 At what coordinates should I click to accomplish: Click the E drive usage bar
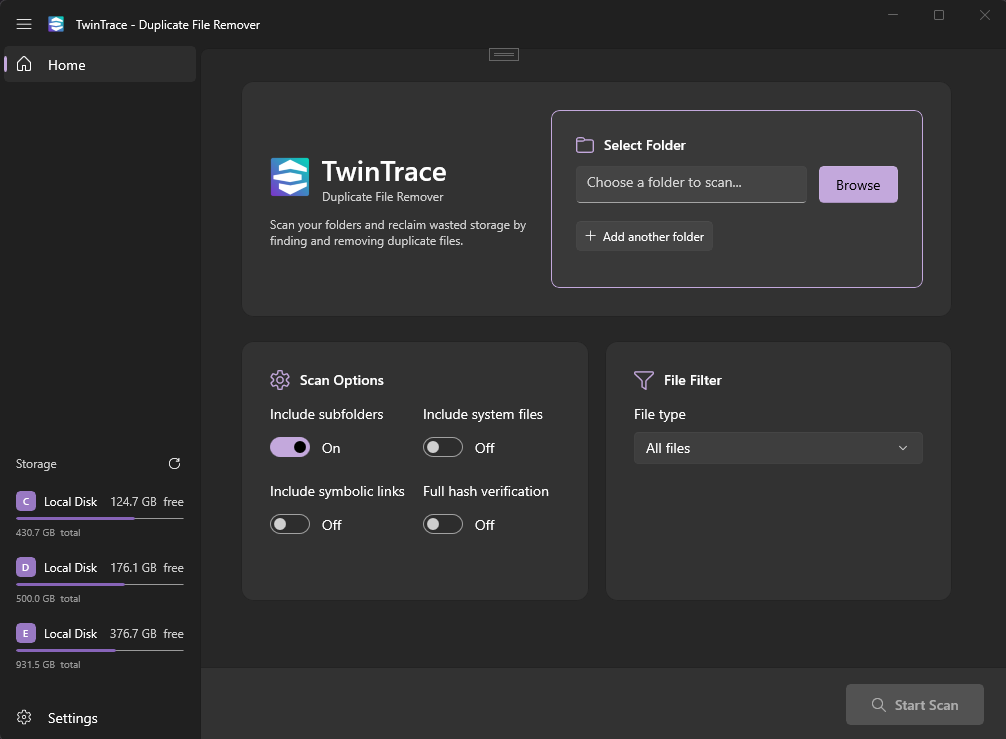point(99,650)
